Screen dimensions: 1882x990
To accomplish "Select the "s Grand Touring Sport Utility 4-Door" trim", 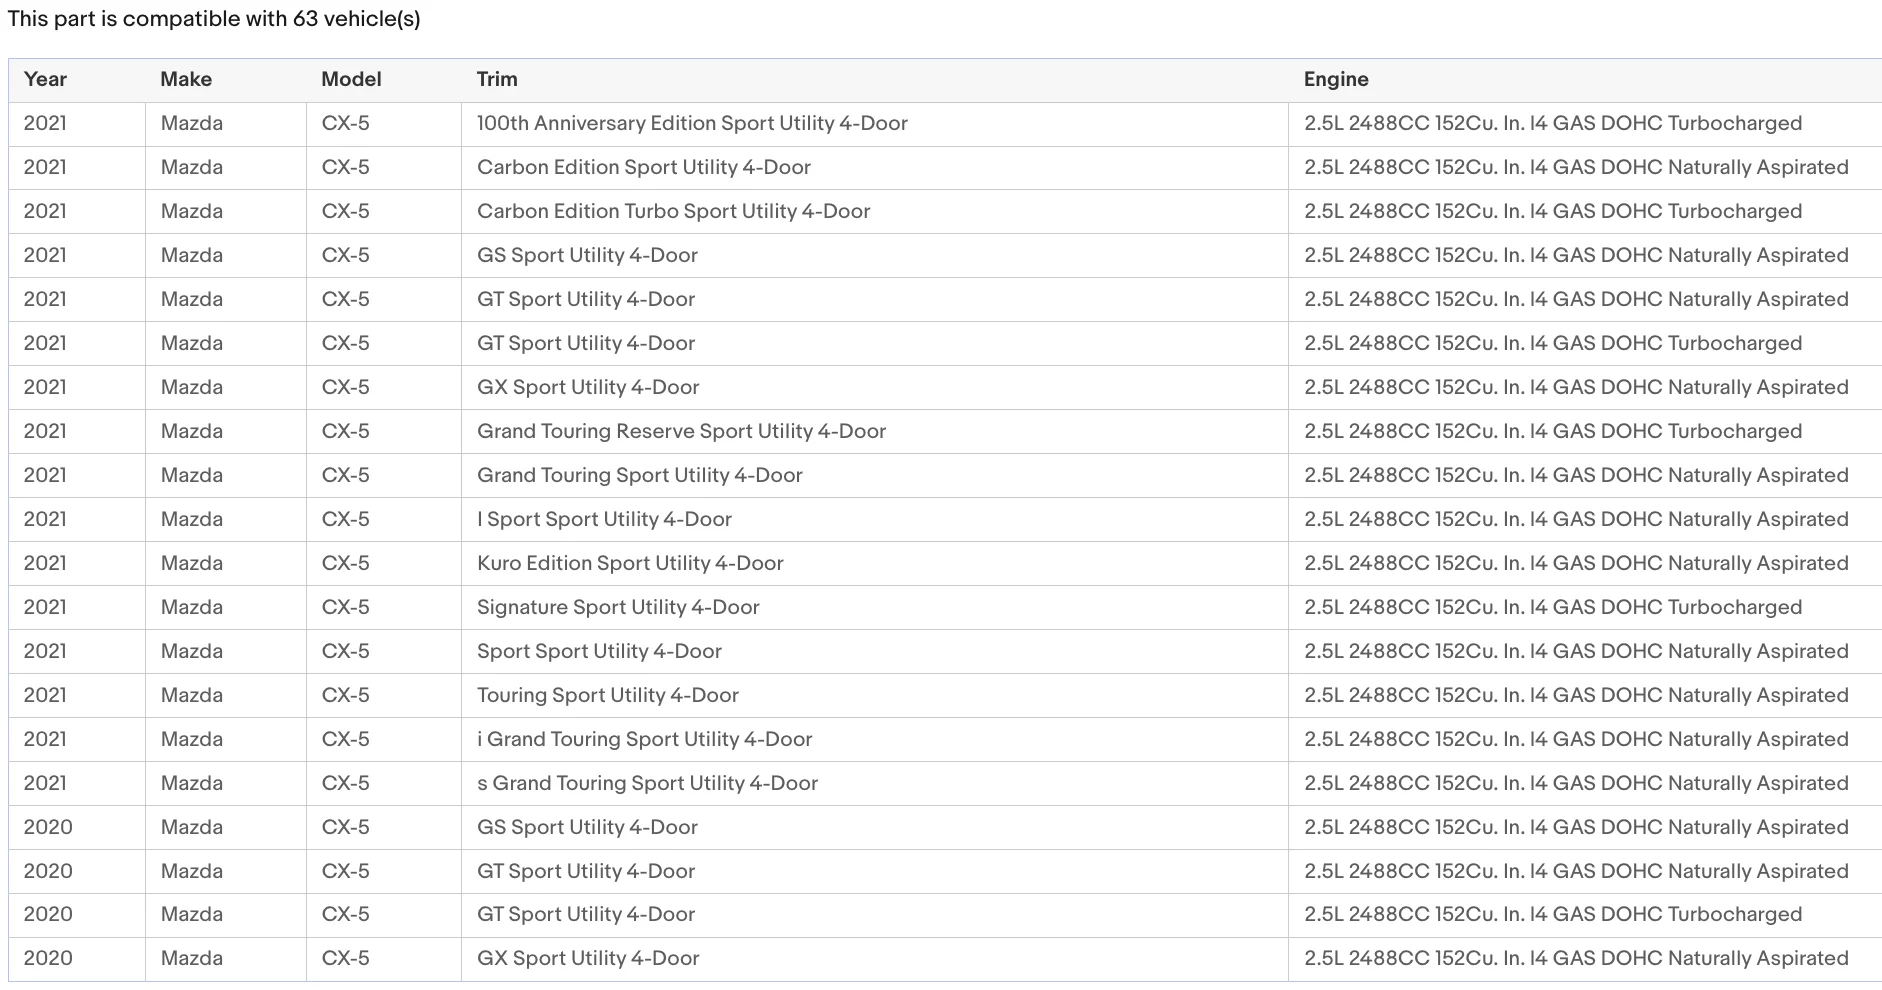I will pyautogui.click(x=647, y=783).
